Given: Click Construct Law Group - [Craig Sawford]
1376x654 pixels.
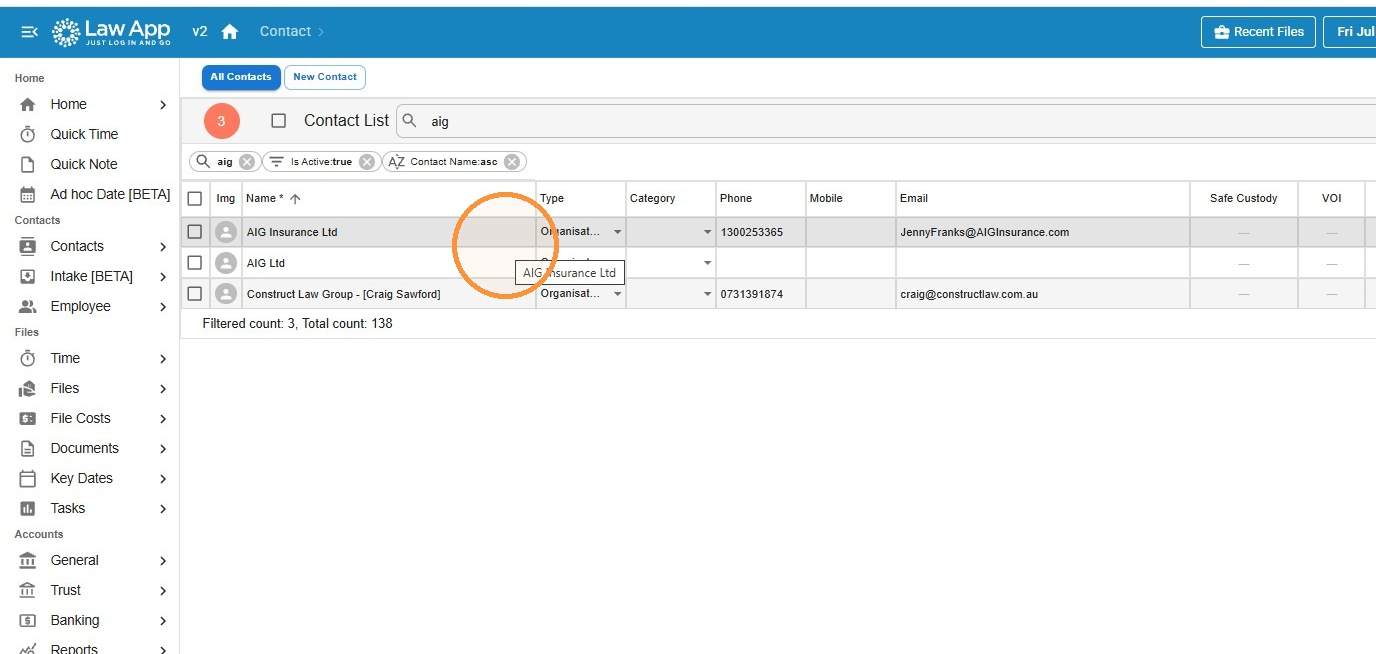Looking at the screenshot, I should pos(344,294).
